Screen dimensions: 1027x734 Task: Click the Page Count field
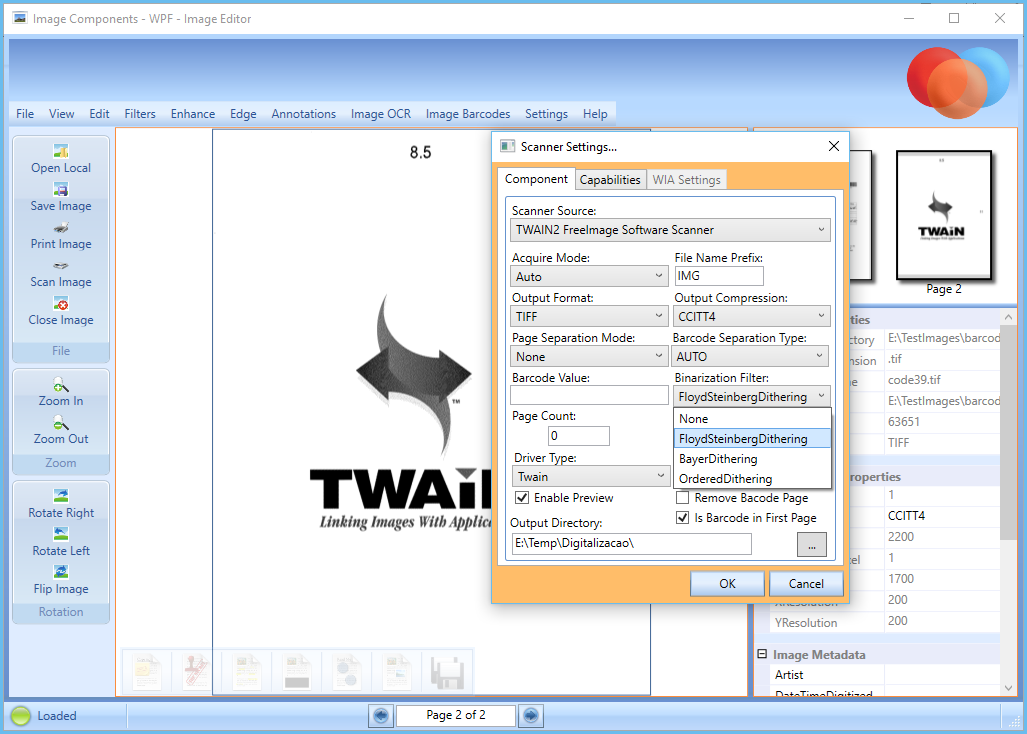click(x=578, y=435)
